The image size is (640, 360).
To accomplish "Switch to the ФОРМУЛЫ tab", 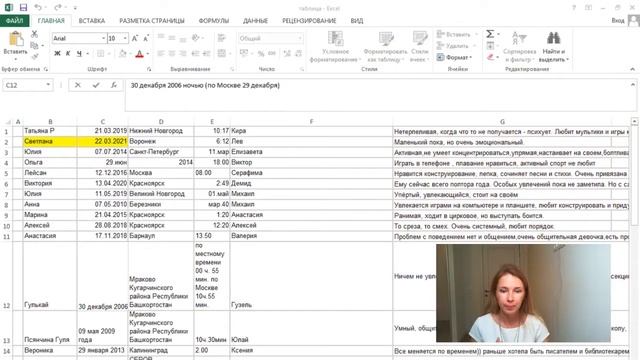I will (213, 20).
